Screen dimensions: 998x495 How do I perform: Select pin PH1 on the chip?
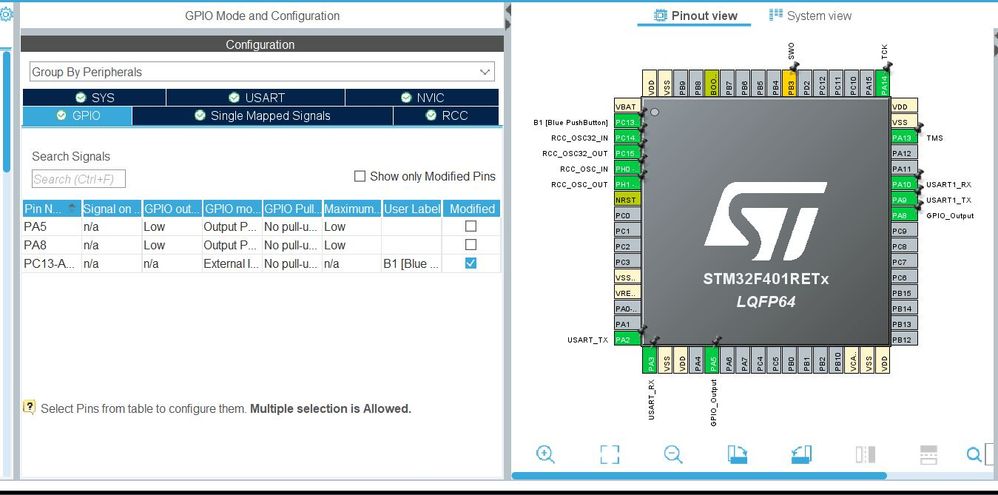(x=627, y=185)
